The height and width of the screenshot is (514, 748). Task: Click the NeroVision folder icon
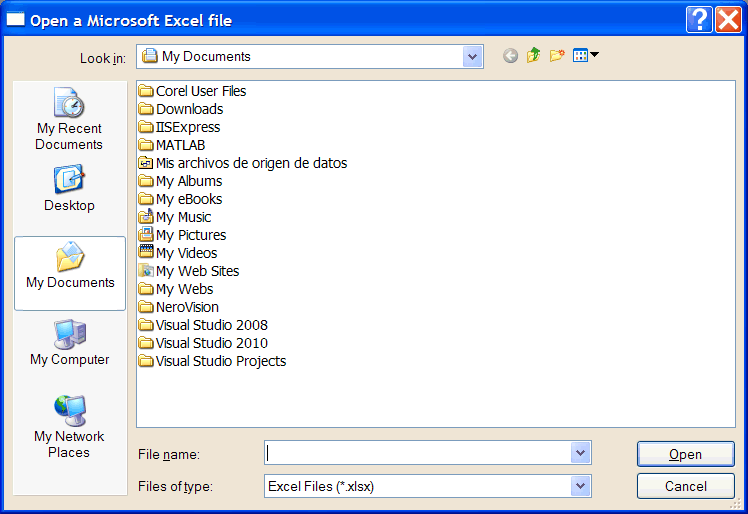(x=146, y=307)
